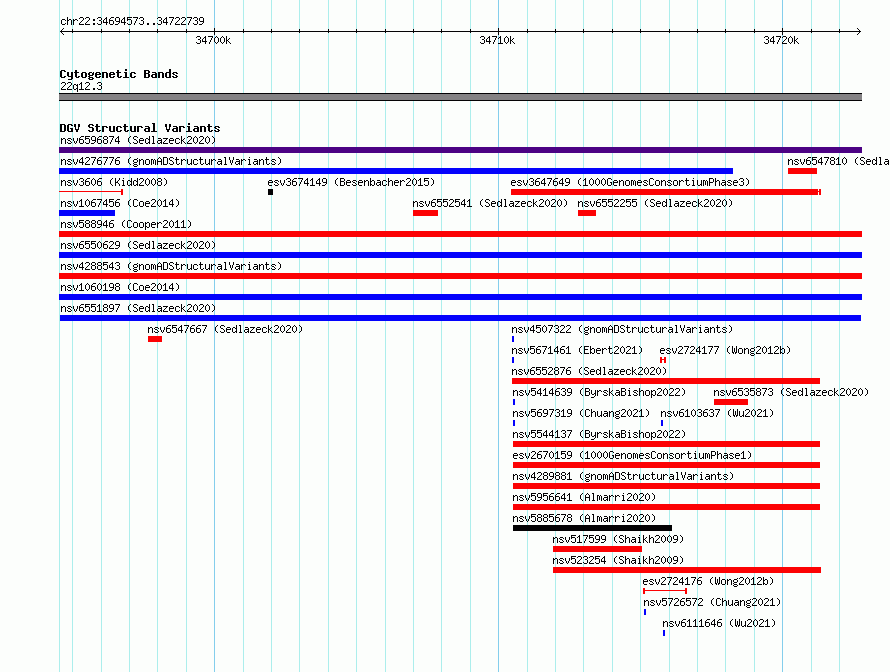Click the red esv2724177 variant marker
The image size is (890, 672).
point(663,360)
